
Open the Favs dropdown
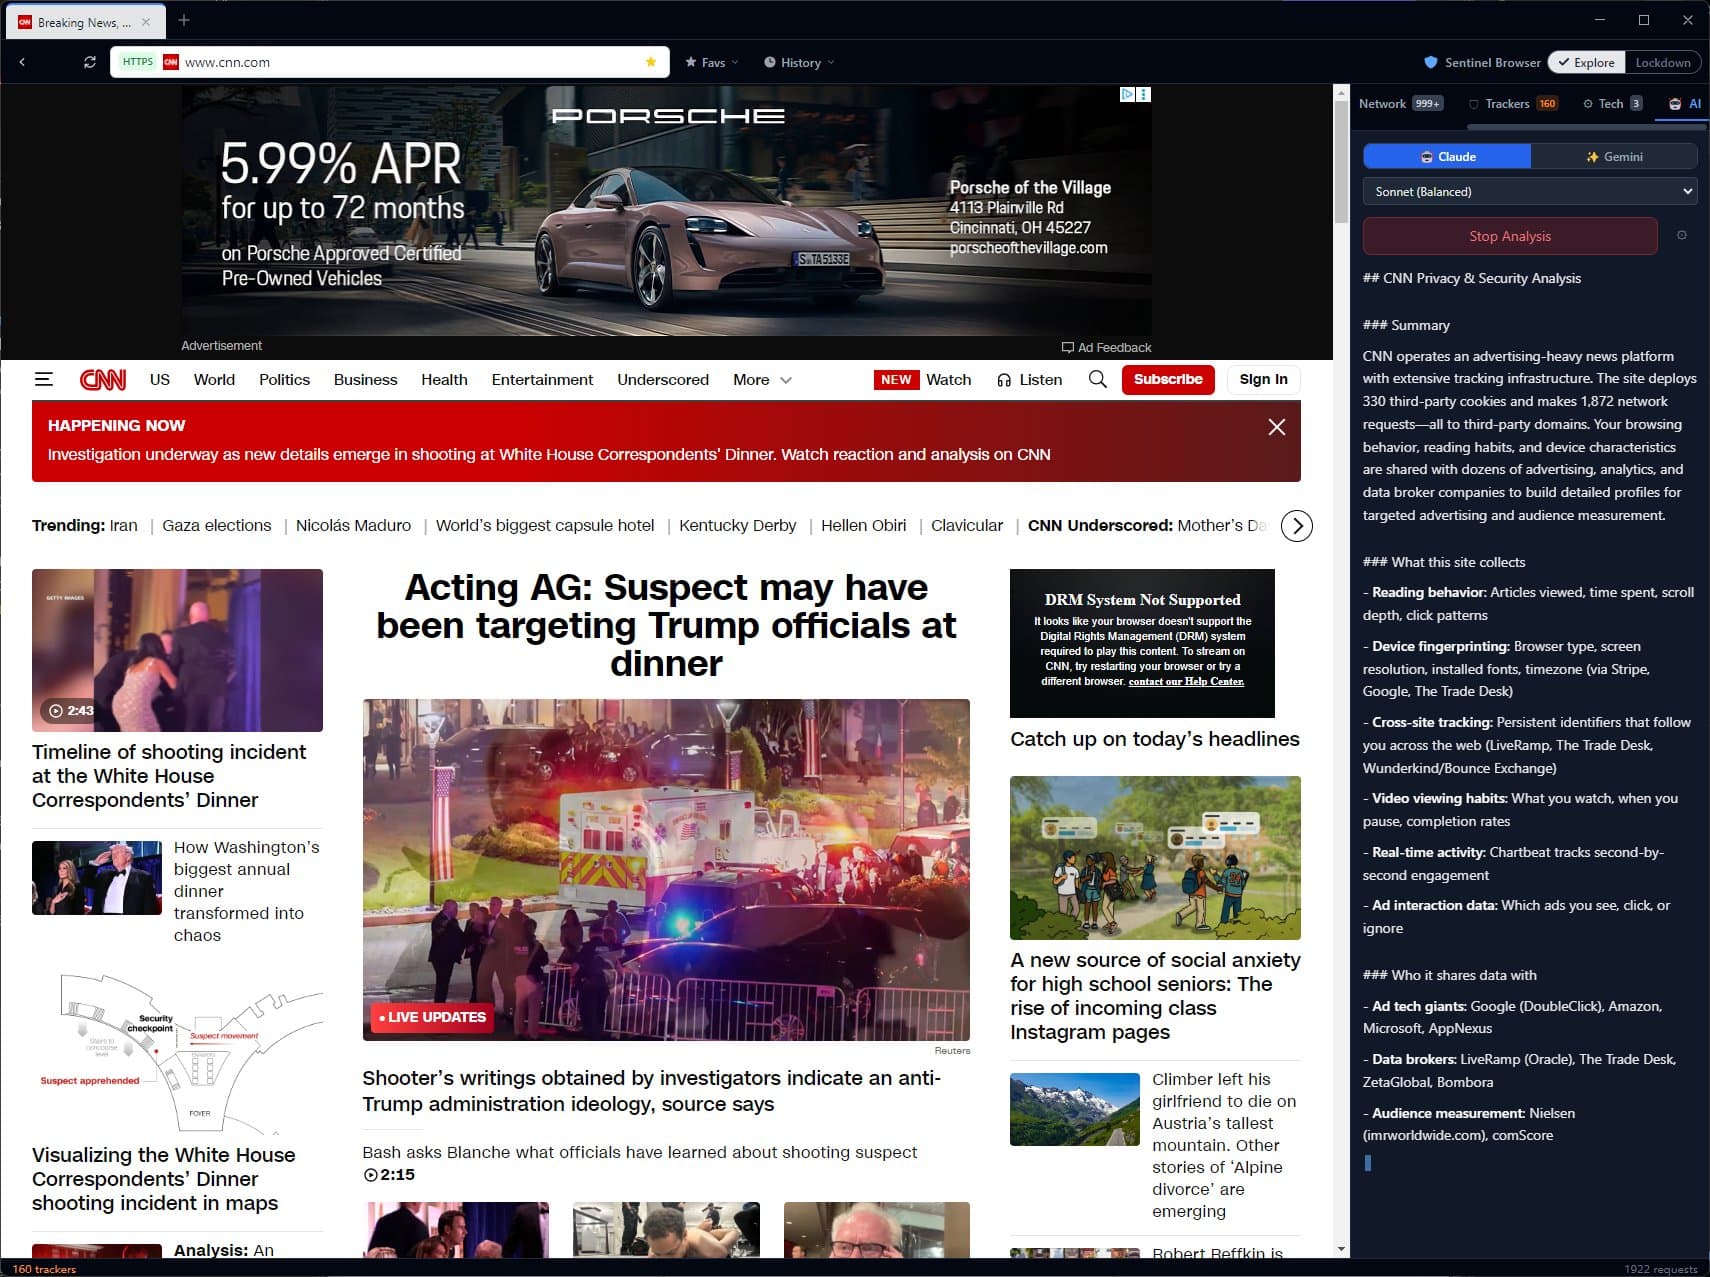[712, 62]
